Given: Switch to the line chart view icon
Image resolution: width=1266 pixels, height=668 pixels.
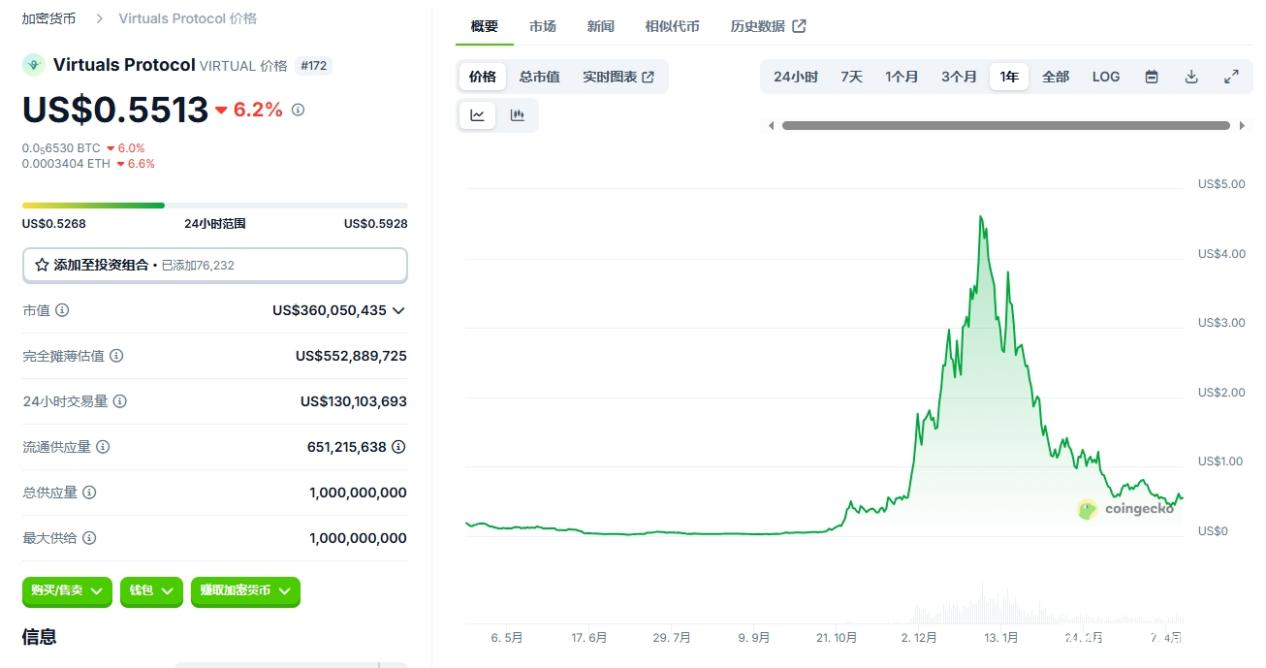Looking at the screenshot, I should pyautogui.click(x=478, y=115).
